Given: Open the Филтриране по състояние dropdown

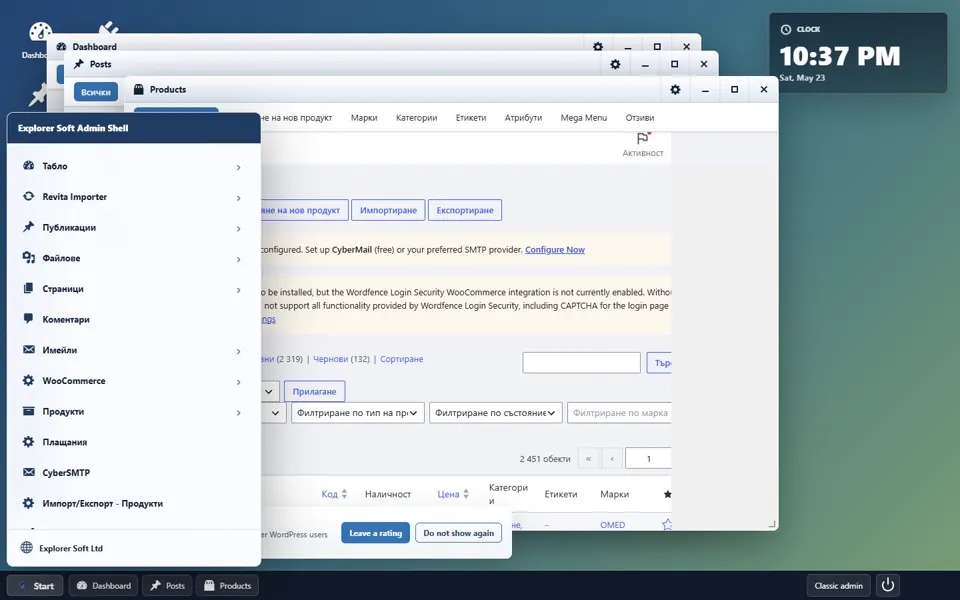Looking at the screenshot, I should (495, 413).
